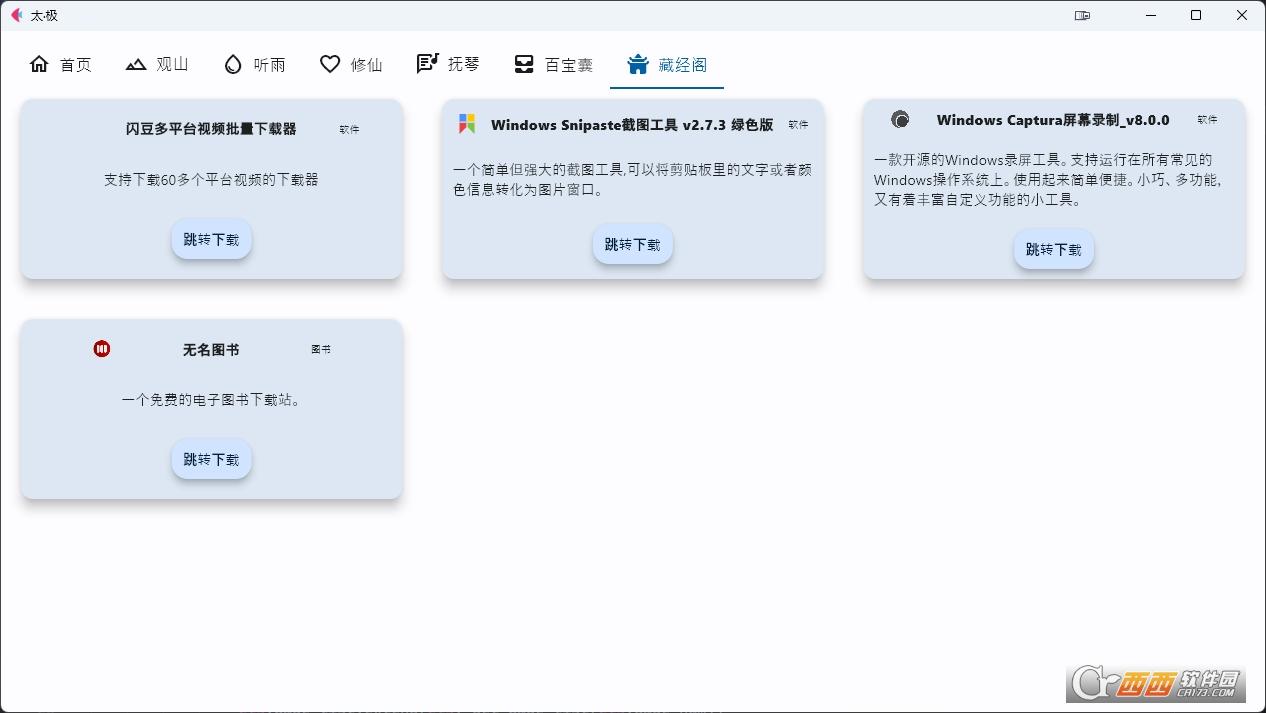Click the red 无名图书 logo icon
This screenshot has height=713, width=1266.
tap(102, 349)
